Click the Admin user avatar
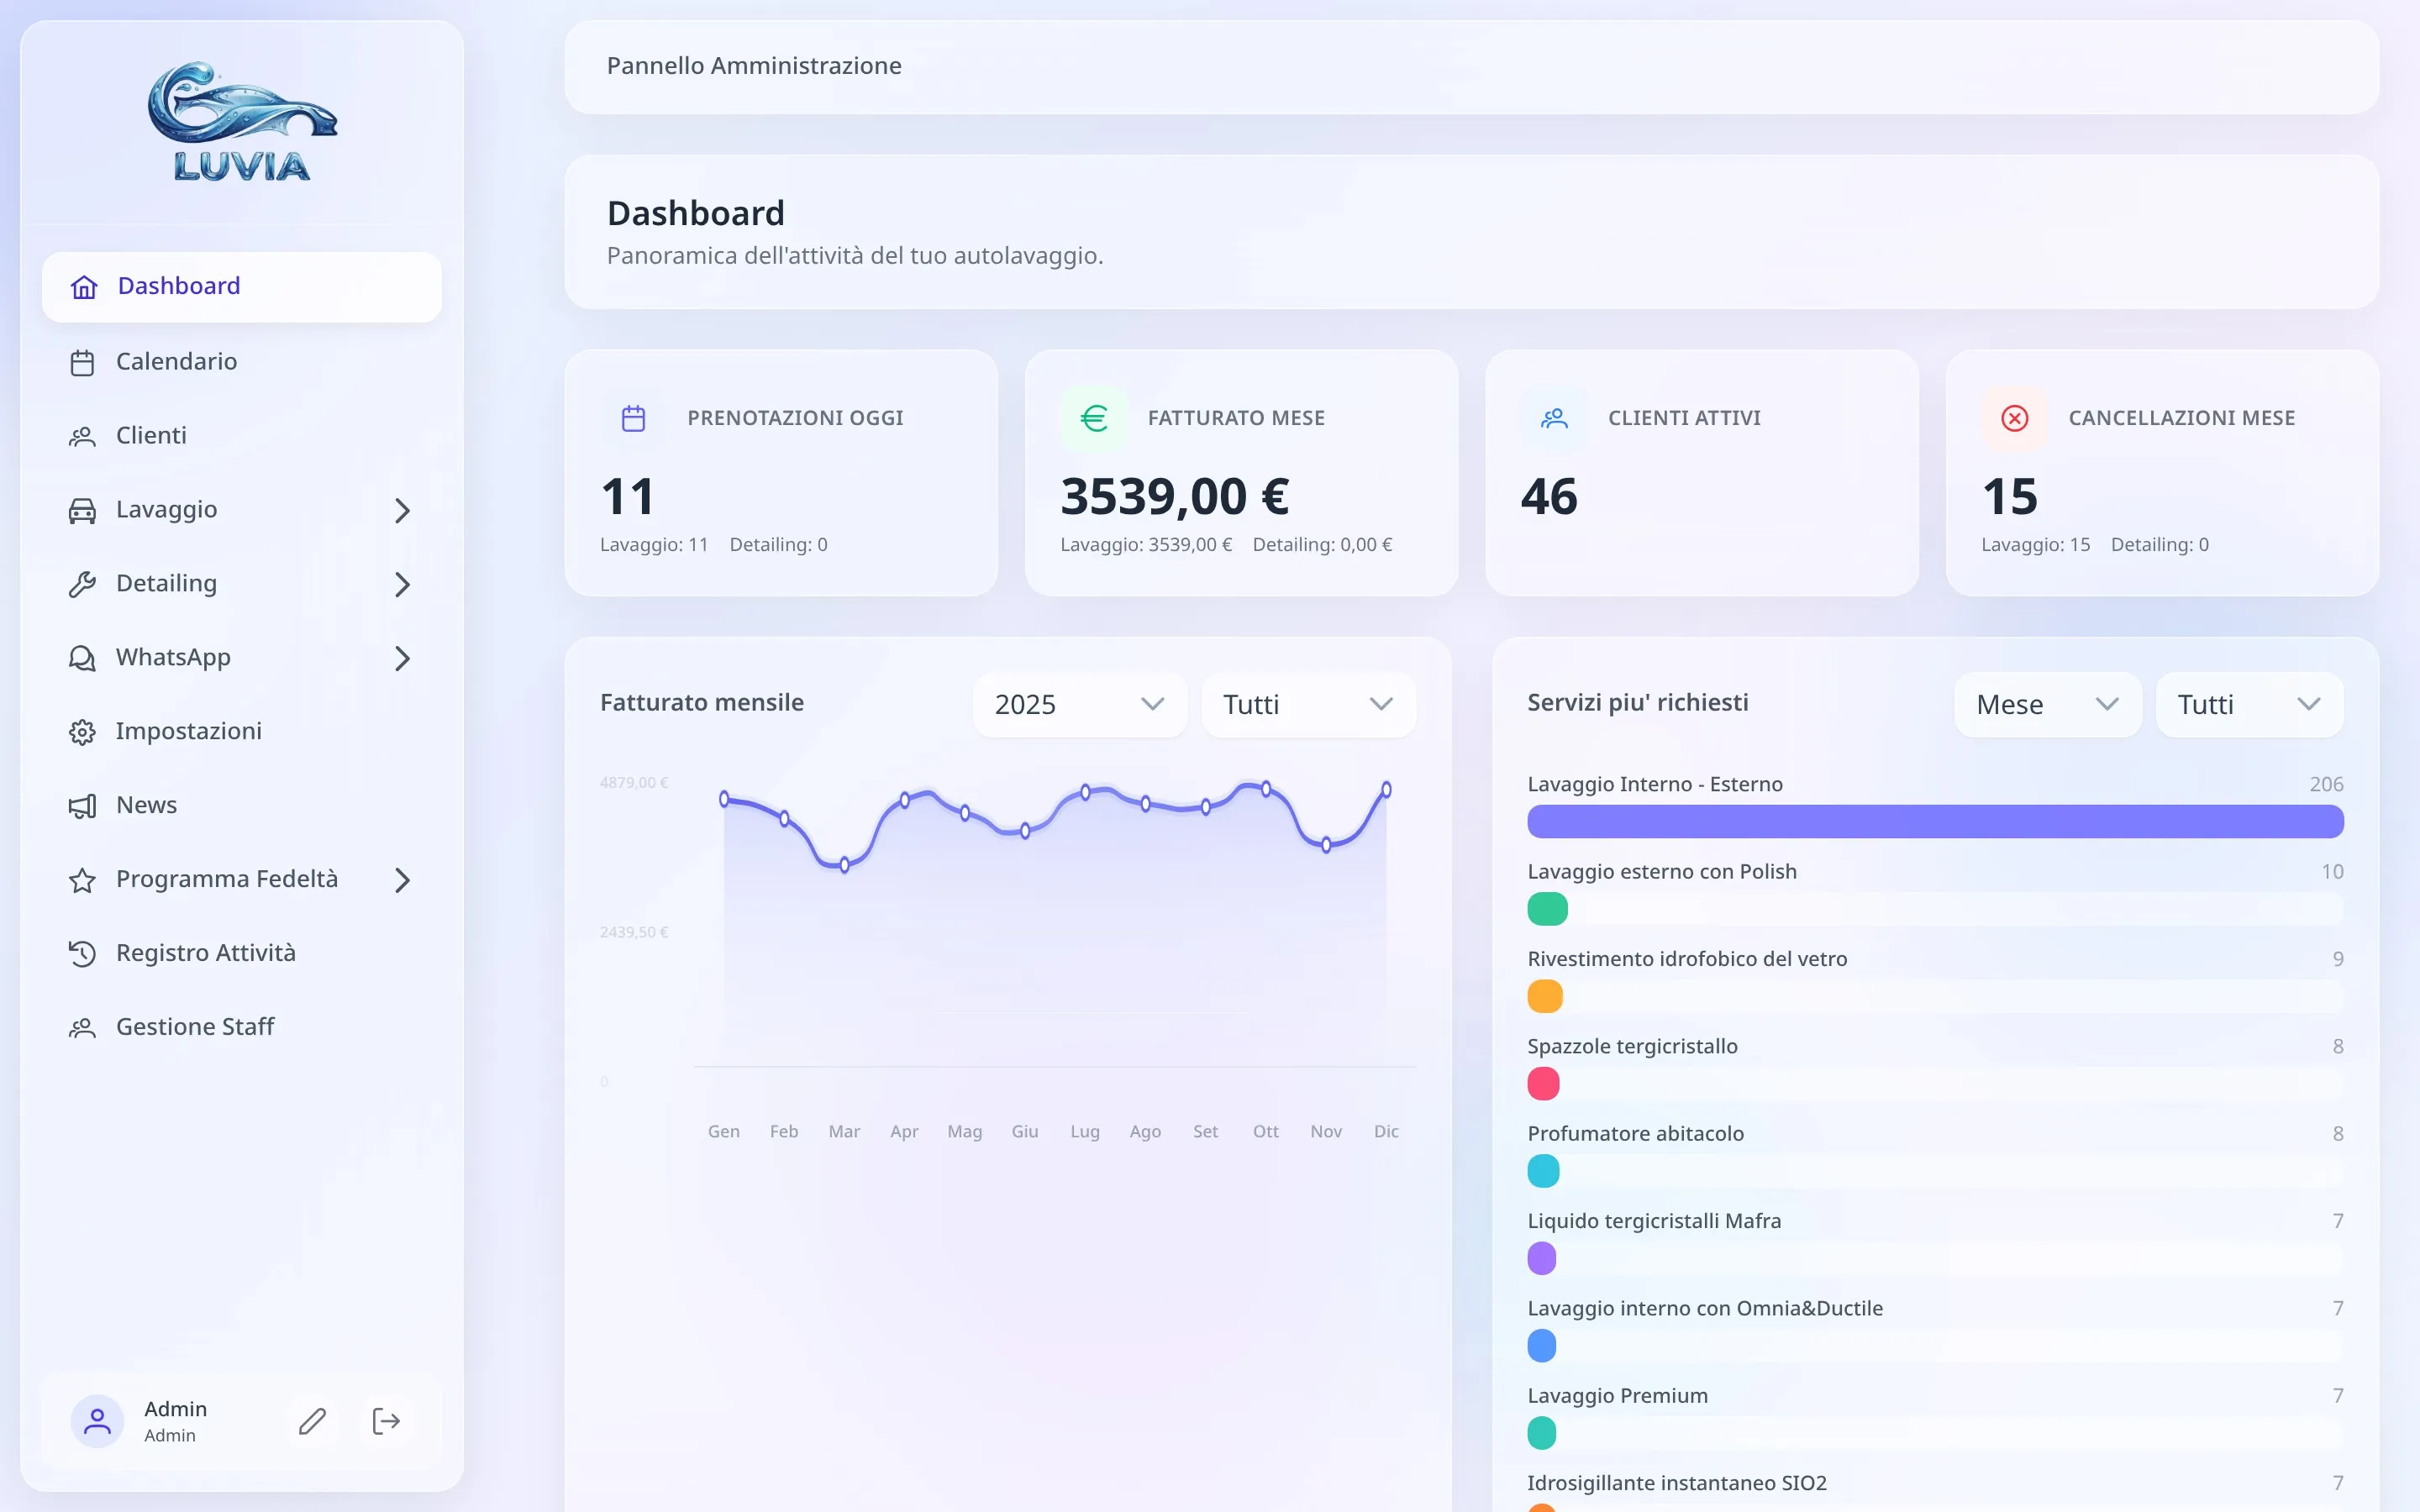2420x1512 pixels. 97,1421
